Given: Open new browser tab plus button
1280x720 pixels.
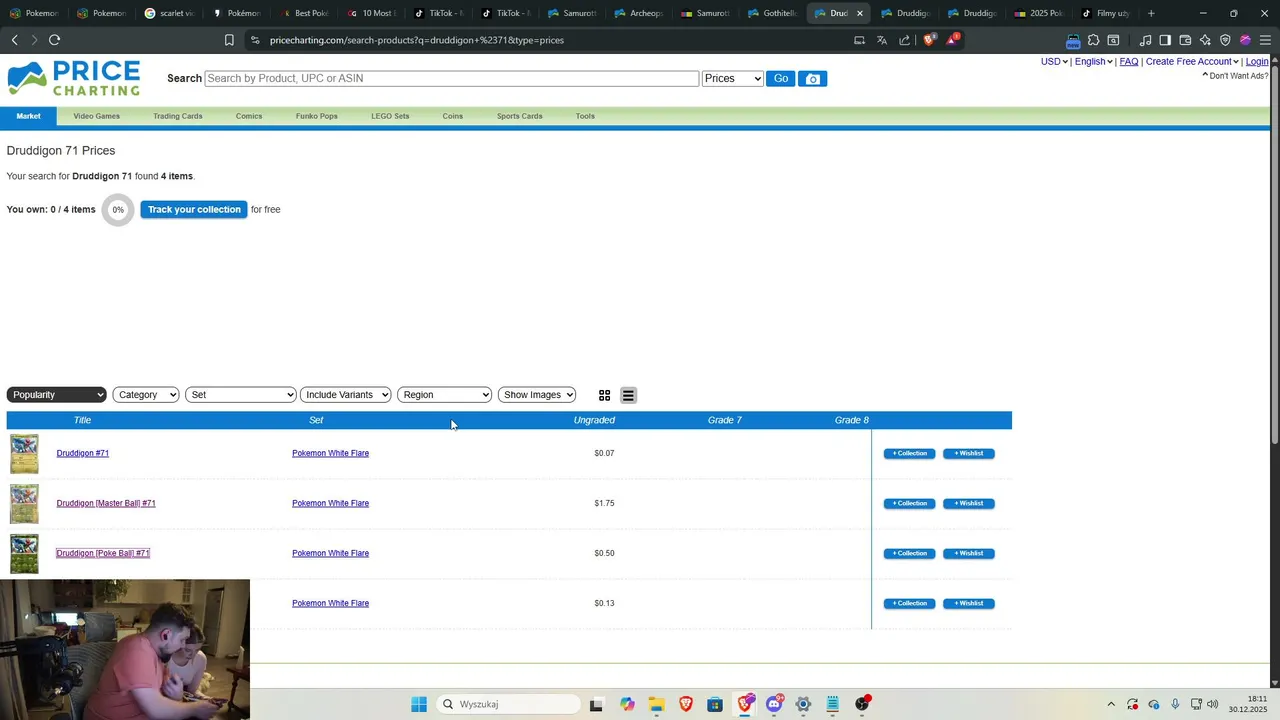Looking at the screenshot, I should [x=1151, y=13].
